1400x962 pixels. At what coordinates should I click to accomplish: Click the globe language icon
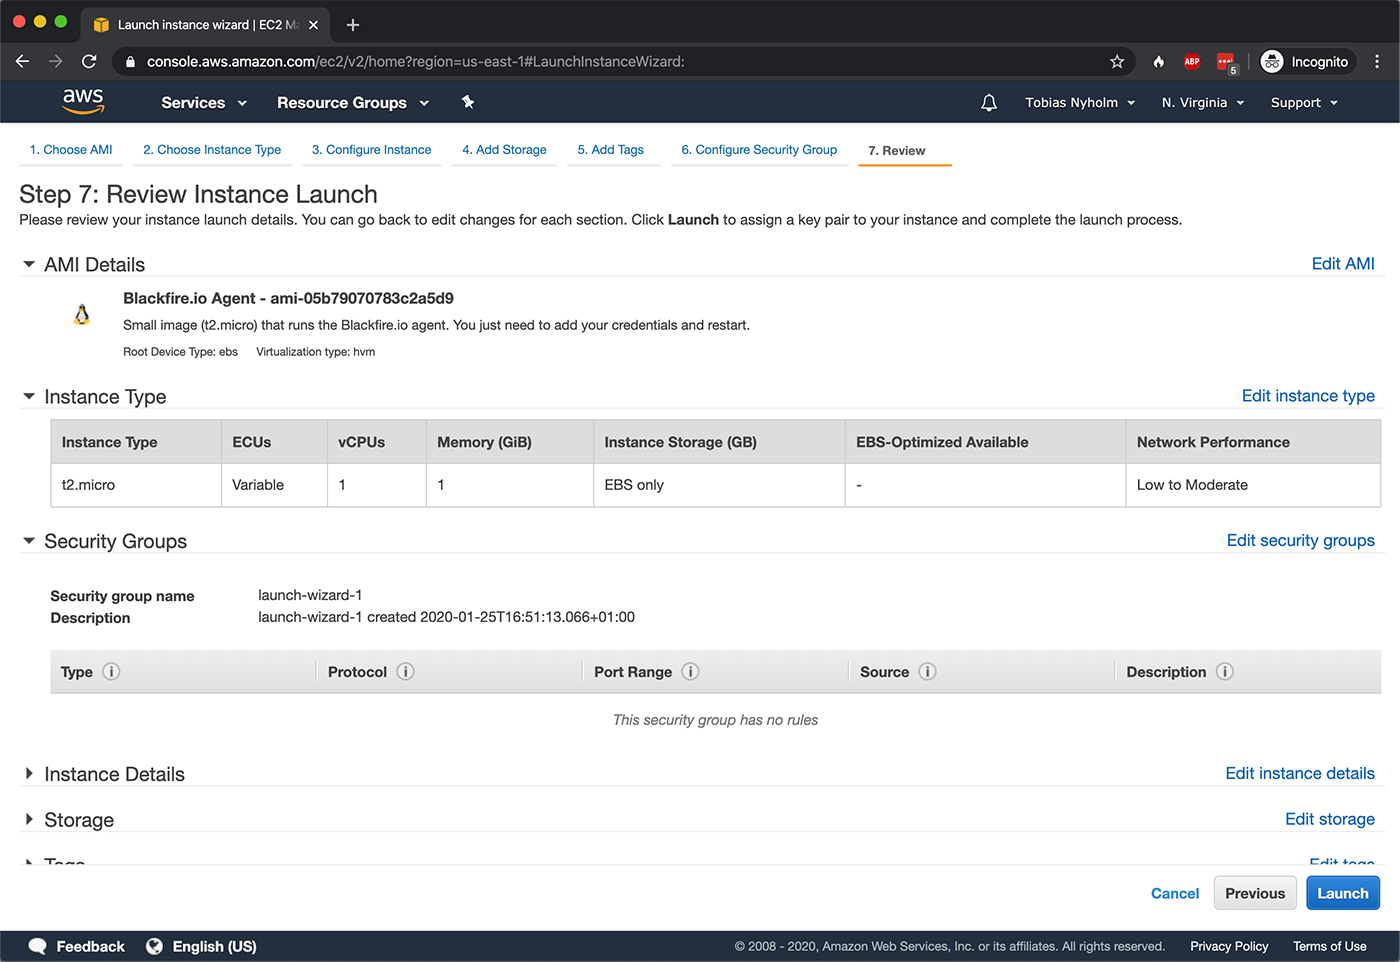point(154,946)
